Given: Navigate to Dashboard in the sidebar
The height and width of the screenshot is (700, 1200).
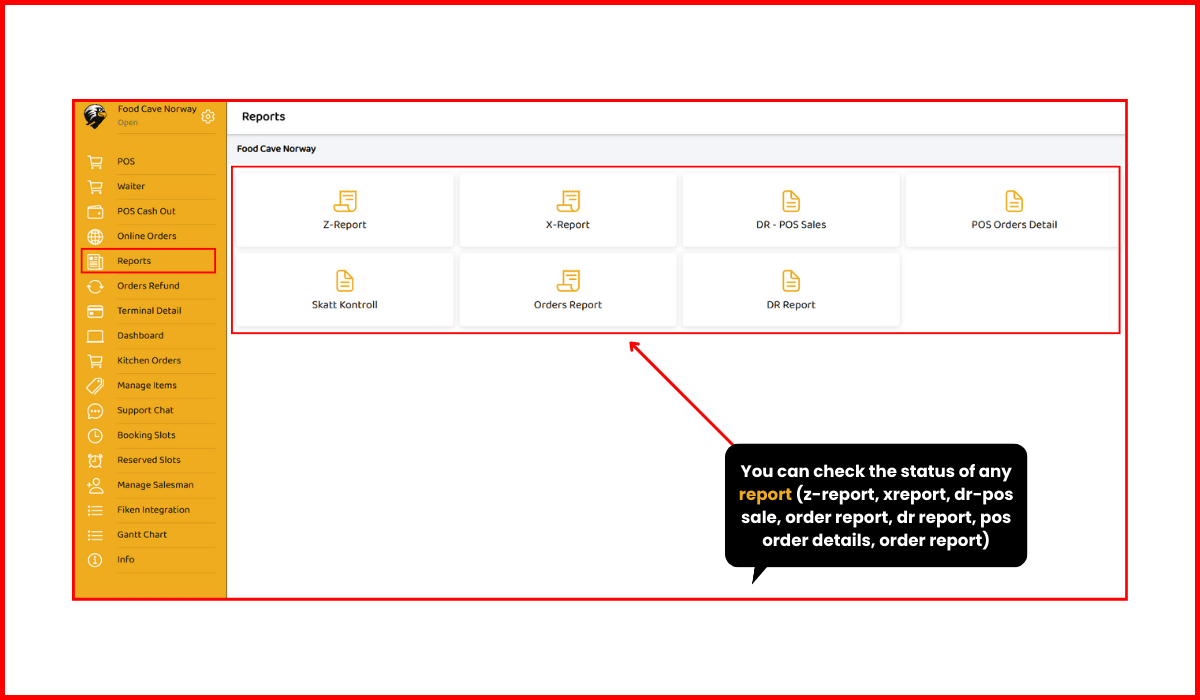Looking at the screenshot, I should click(x=140, y=336).
